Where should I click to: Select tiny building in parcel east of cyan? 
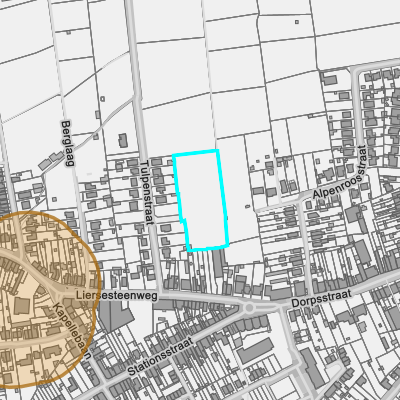pos(247,207)
